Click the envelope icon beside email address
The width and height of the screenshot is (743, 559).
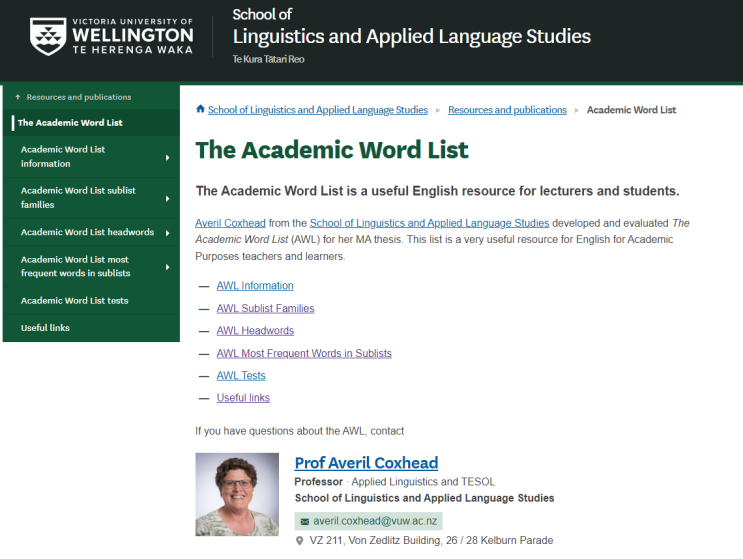tap(304, 522)
